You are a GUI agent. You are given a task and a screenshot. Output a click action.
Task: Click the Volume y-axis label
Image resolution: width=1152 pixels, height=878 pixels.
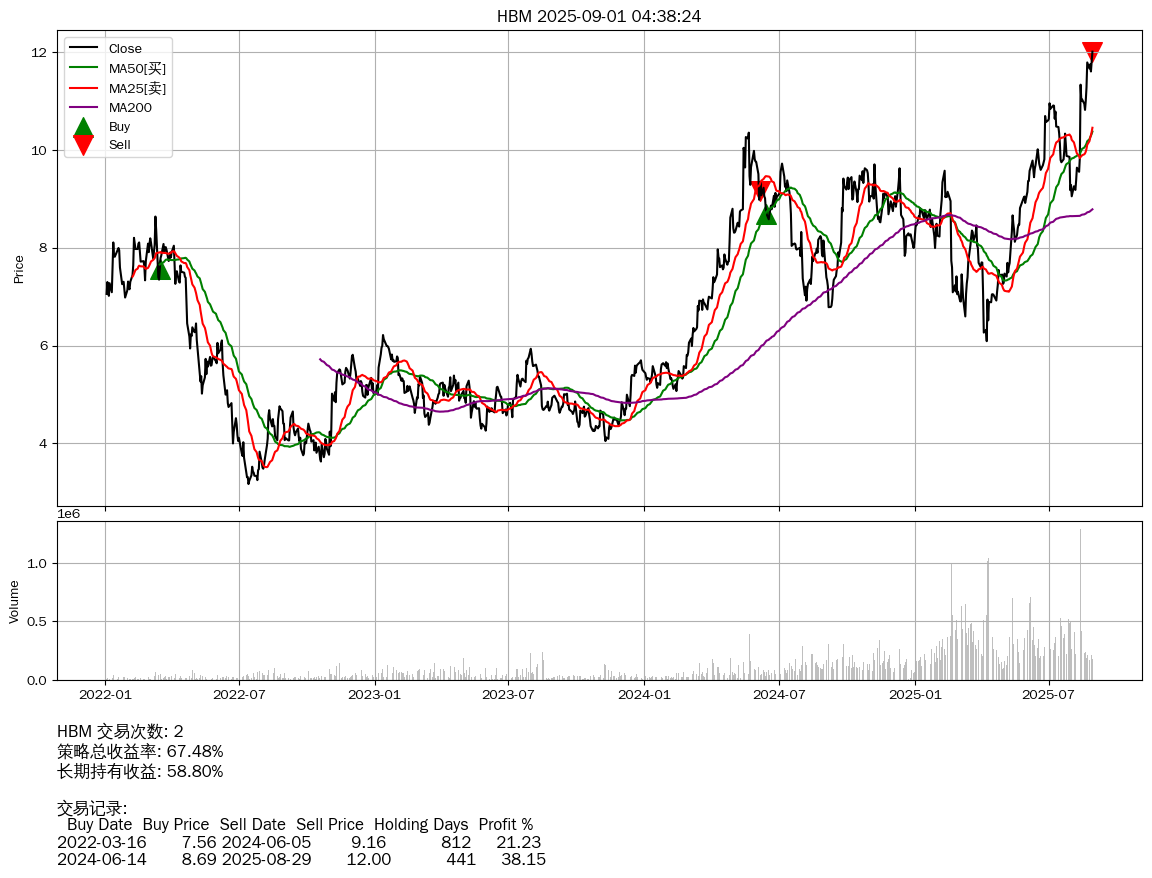(x=14, y=602)
